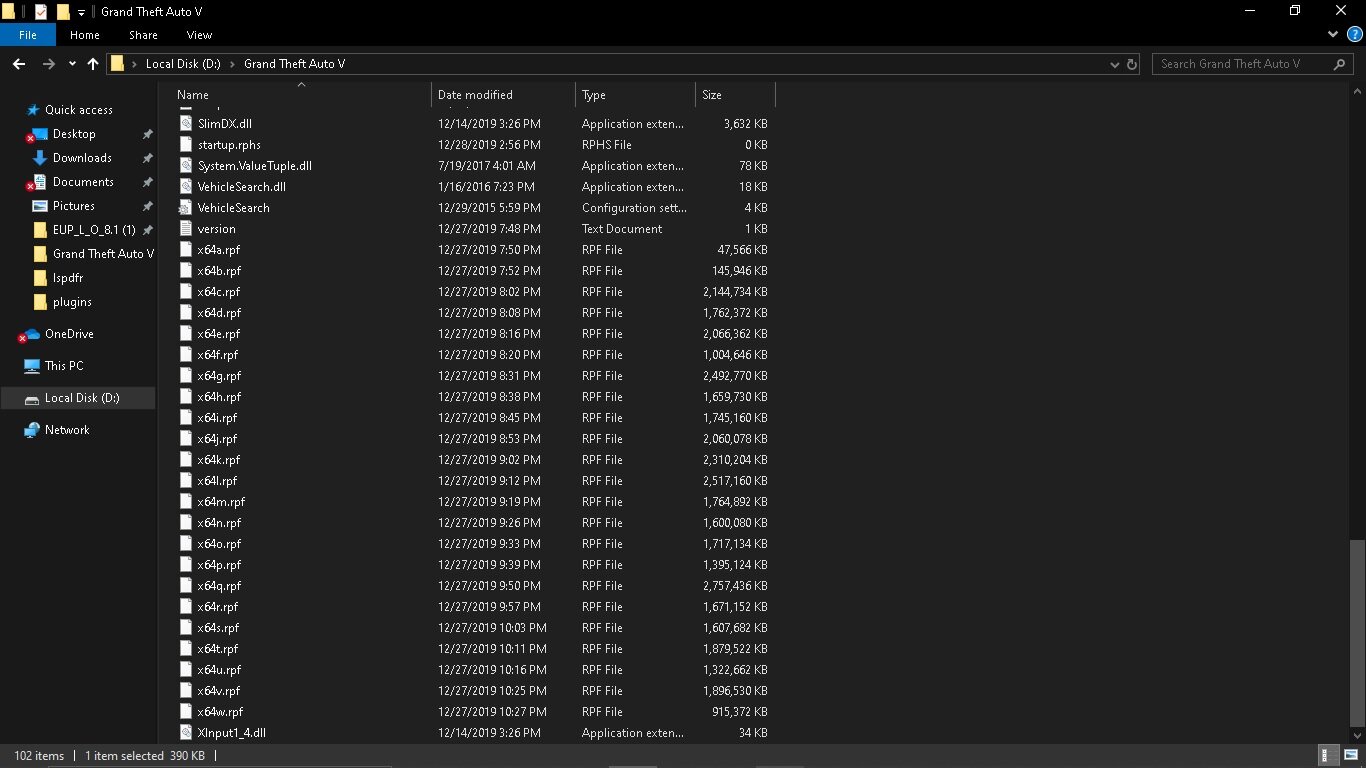
Task: Refresh the Grand Theft Auto V folder
Action: (x=1132, y=64)
